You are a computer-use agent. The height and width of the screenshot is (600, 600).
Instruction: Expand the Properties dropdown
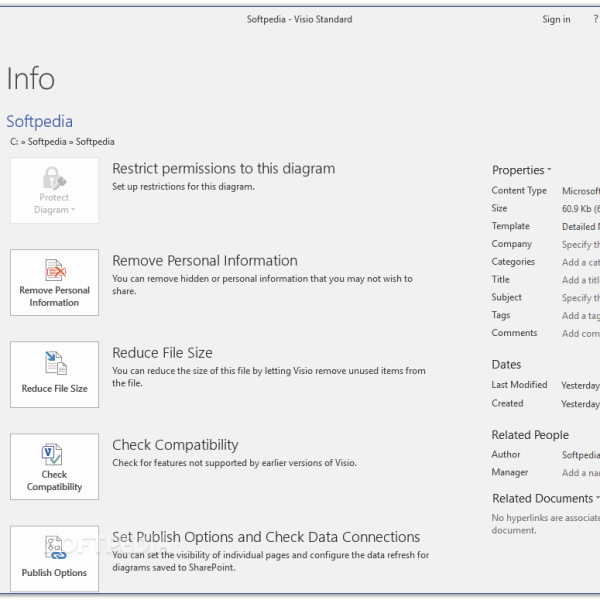click(x=522, y=170)
